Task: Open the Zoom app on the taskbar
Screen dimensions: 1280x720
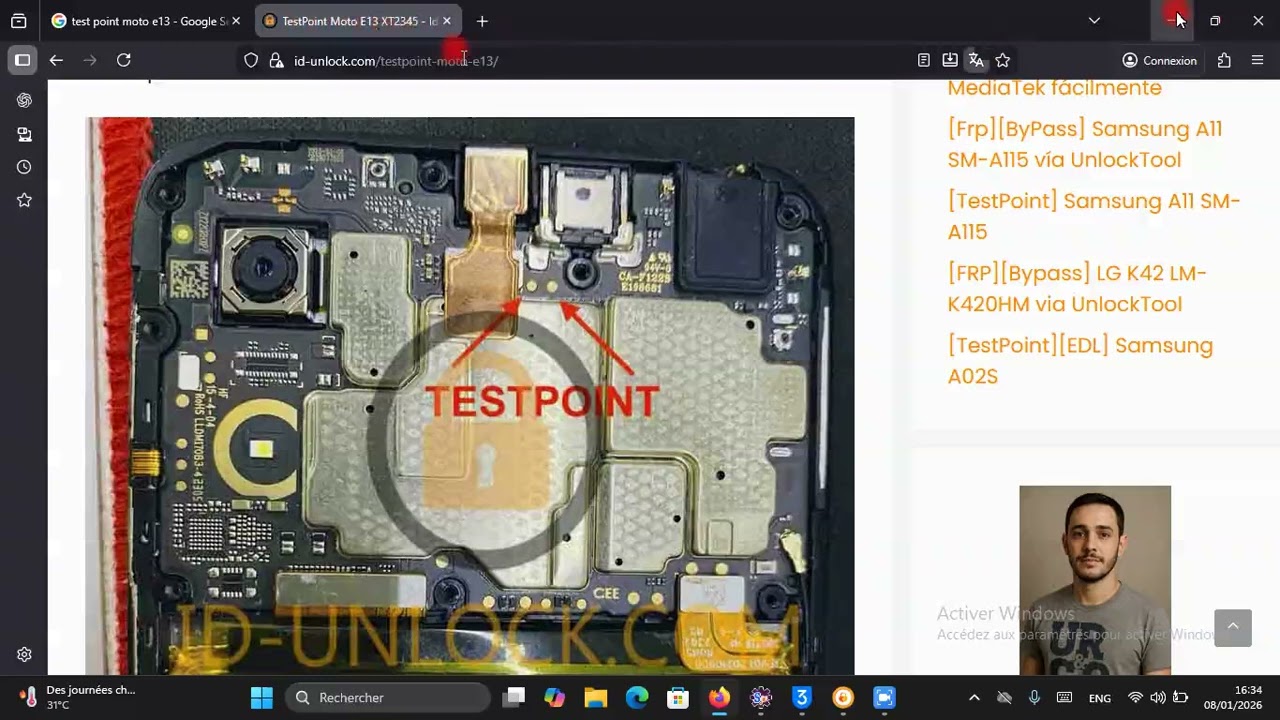Action: click(x=884, y=698)
